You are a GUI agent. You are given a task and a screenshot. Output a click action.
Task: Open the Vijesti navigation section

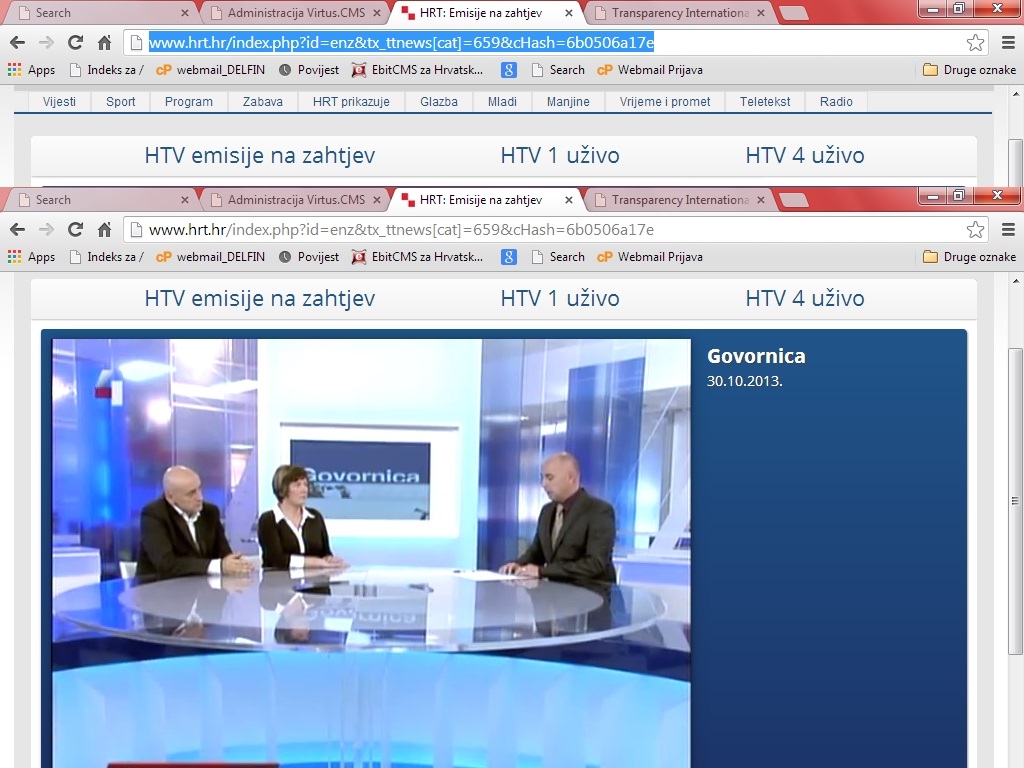[59, 101]
